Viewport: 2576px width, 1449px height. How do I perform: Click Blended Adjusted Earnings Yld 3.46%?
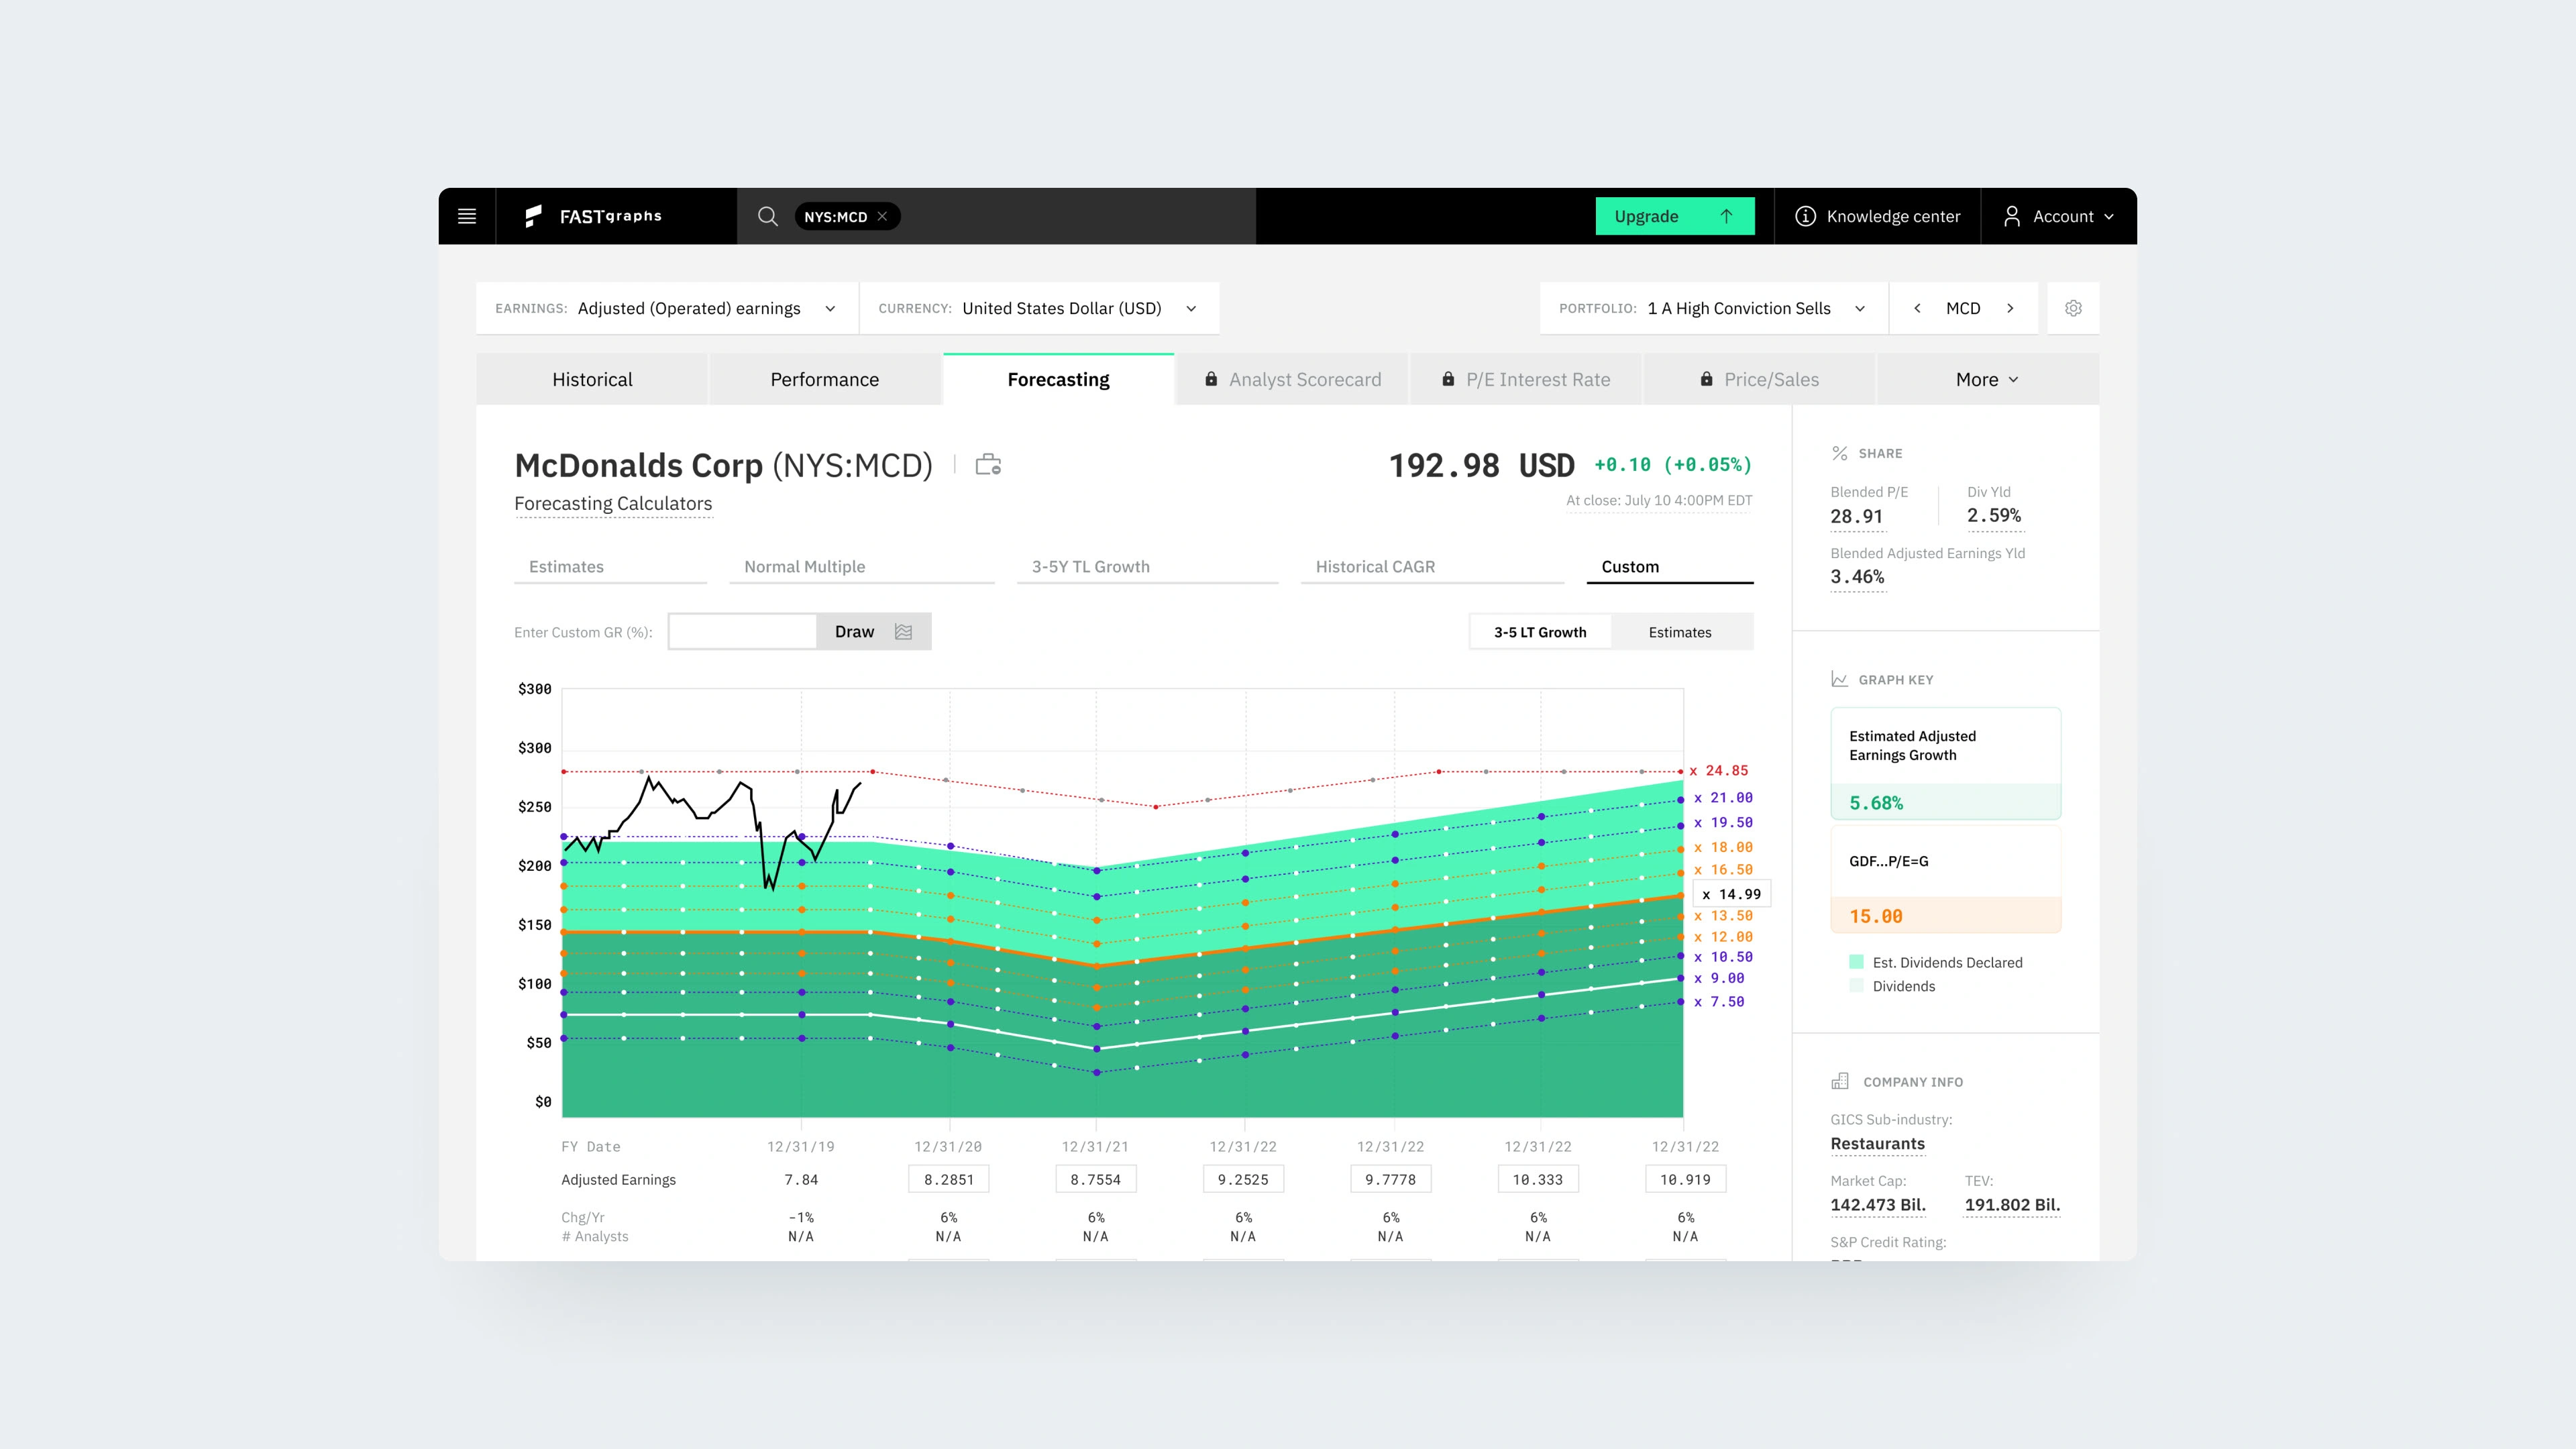point(1858,577)
